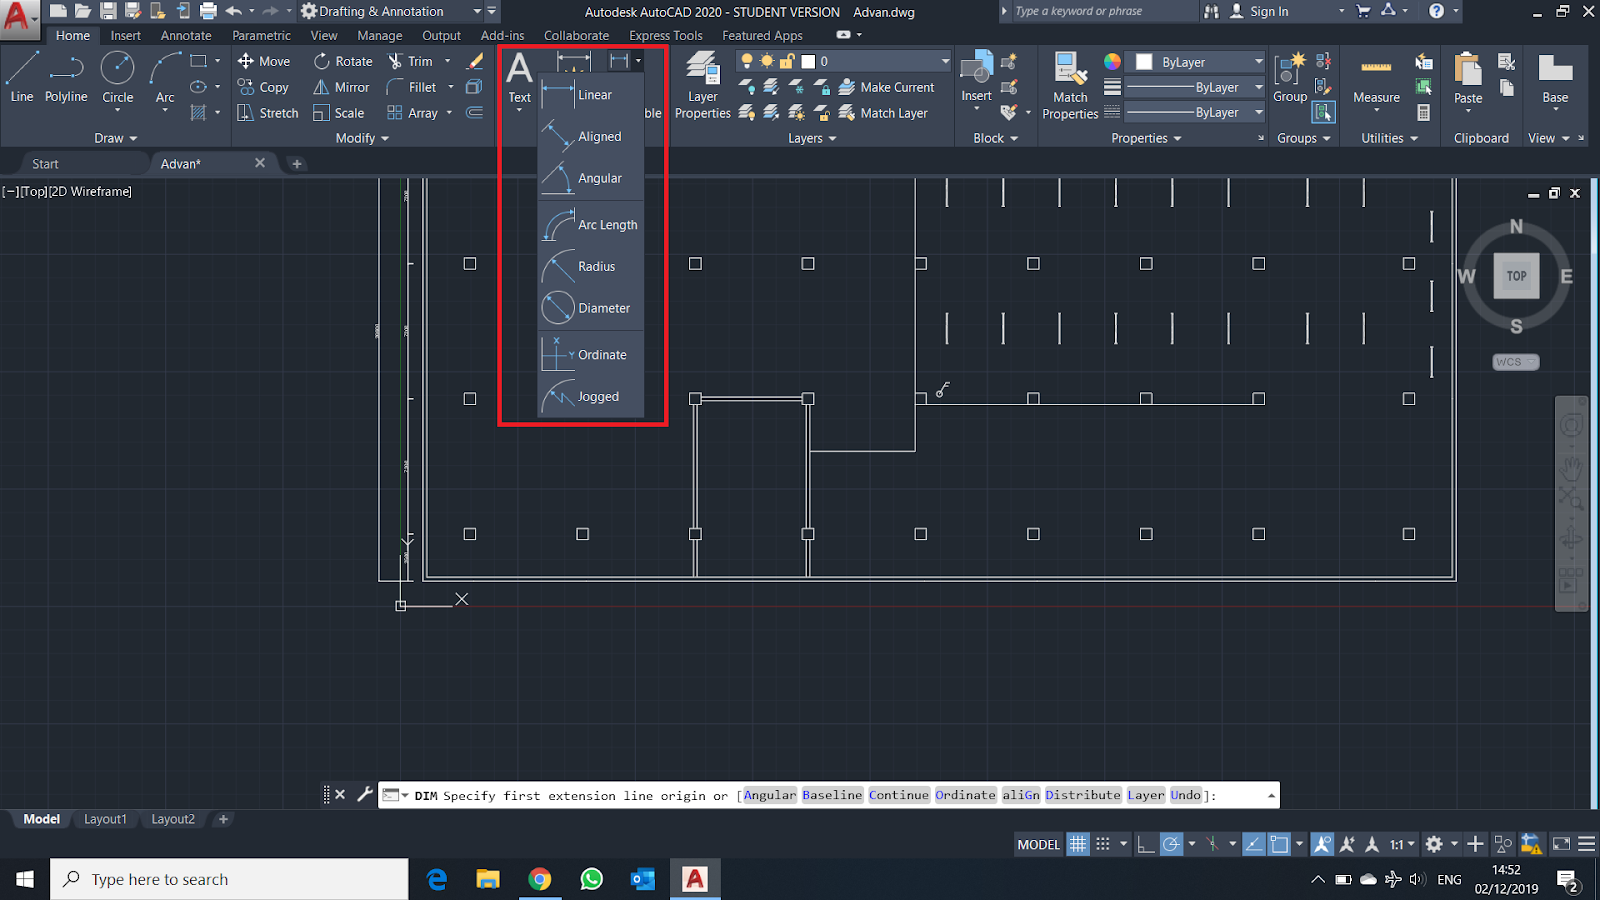Screen dimensions: 1600x900
Task: Plot the drawing using the printer icon
Action: tap(208, 11)
